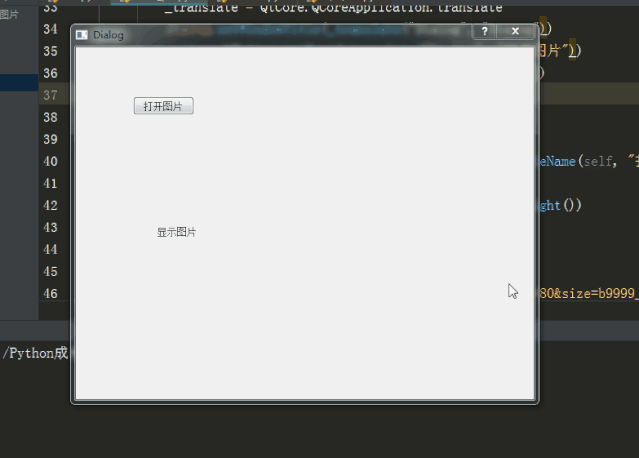Click line number 39 in the editor gutter

coord(51,139)
